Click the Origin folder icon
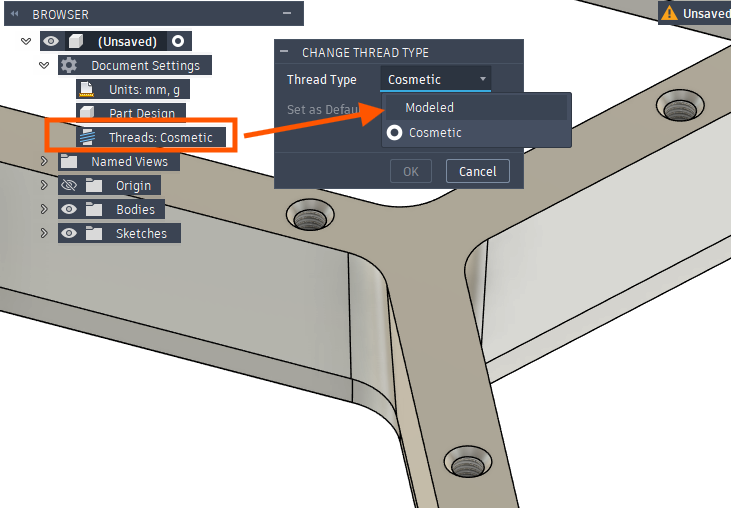Image resolution: width=731 pixels, height=508 pixels. click(94, 185)
